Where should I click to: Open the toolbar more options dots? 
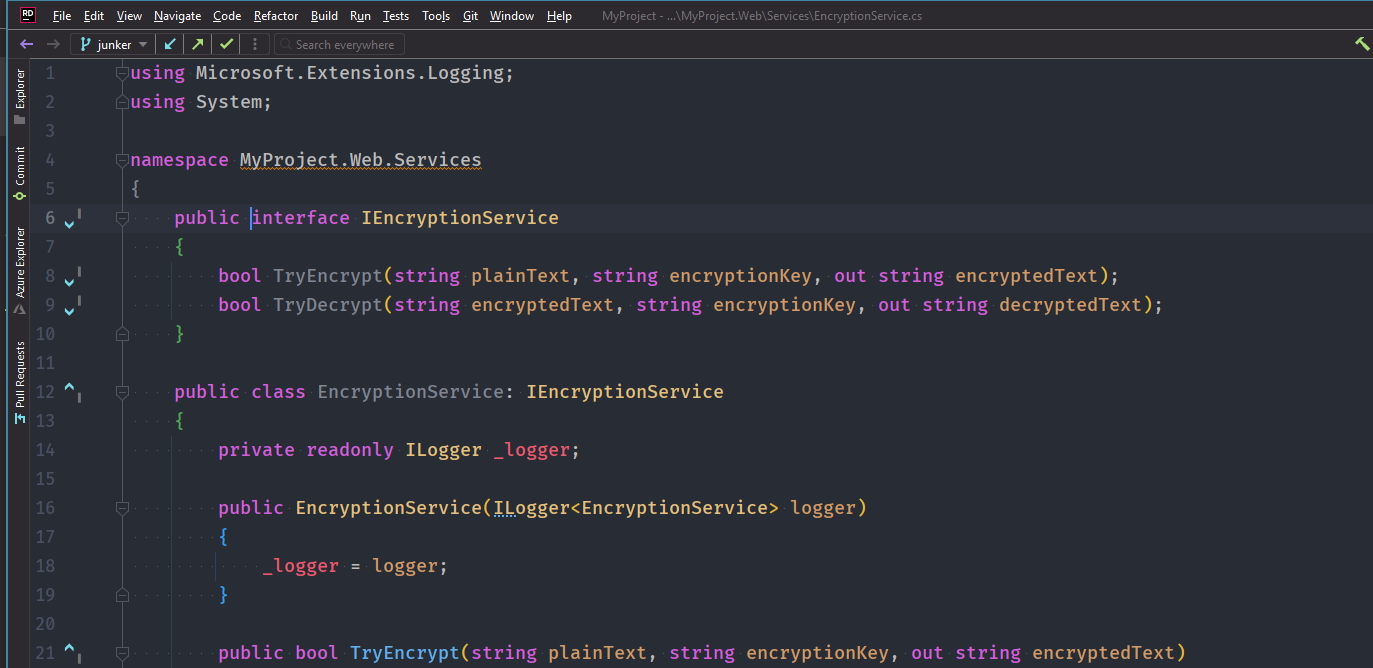[x=255, y=44]
